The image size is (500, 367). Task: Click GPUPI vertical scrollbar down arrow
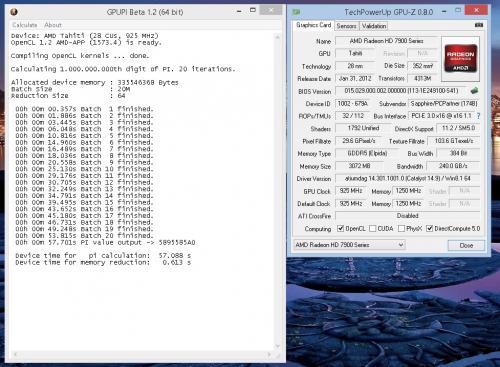[x=277, y=347]
